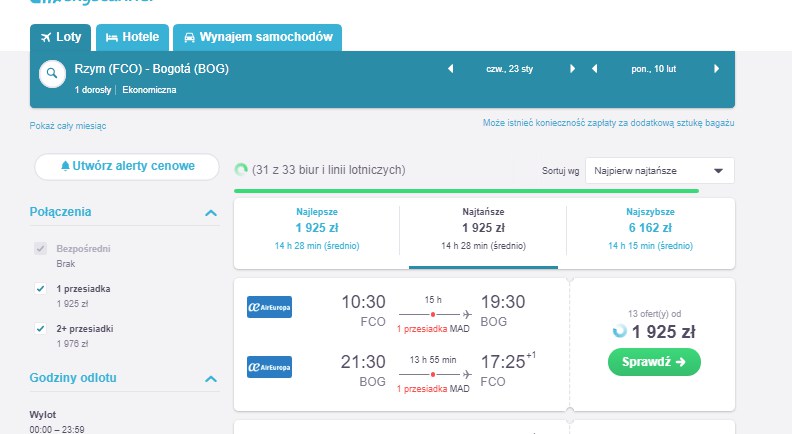Screen dimensions: 792x434
Task: Switch to the Hotele tab
Action: point(132,37)
